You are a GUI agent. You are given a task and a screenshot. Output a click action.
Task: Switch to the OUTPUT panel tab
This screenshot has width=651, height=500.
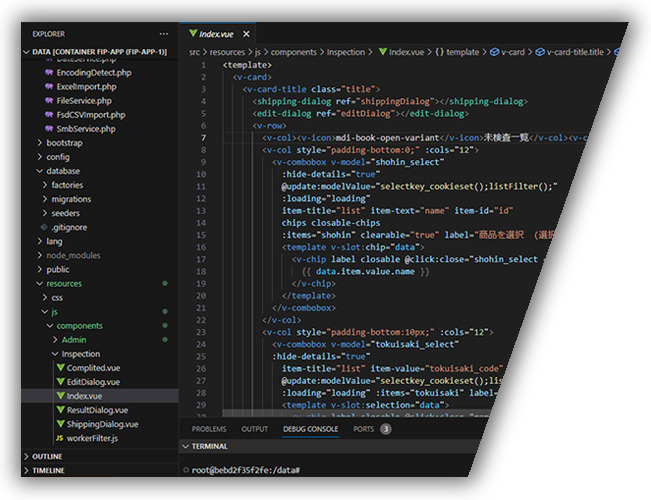pyautogui.click(x=255, y=429)
